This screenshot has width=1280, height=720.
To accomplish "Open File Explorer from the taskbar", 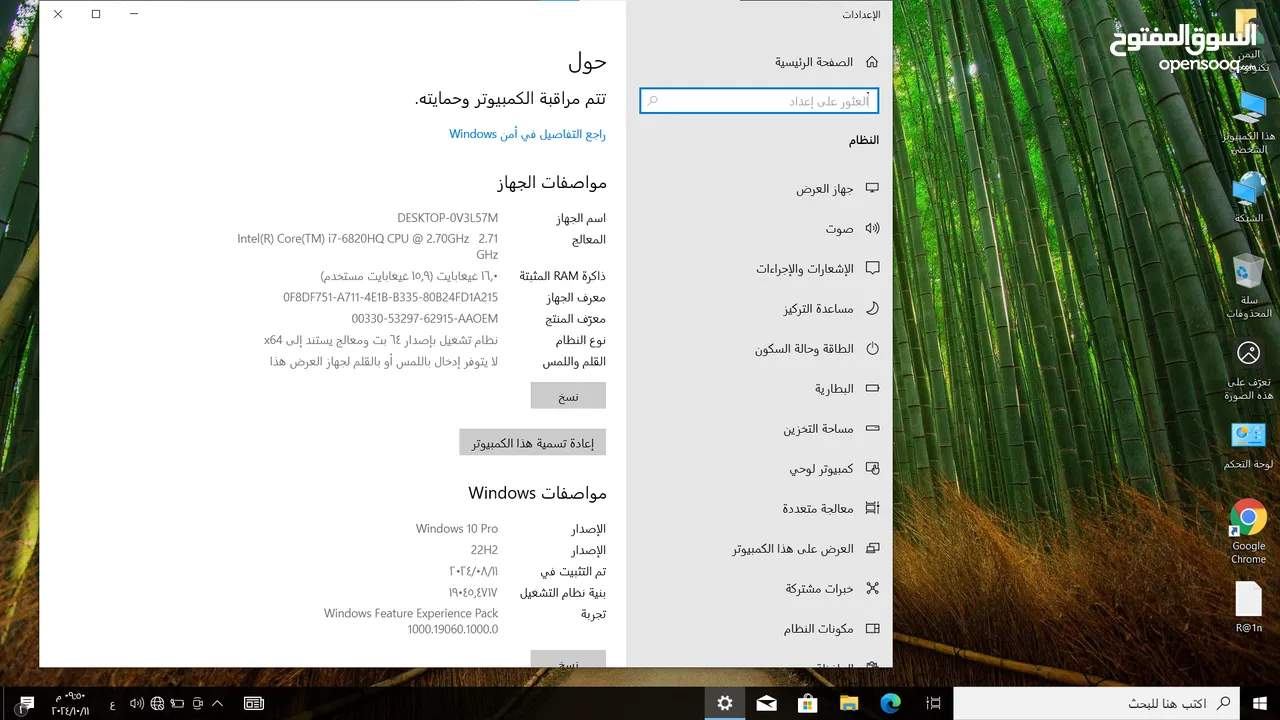I will coord(849,704).
